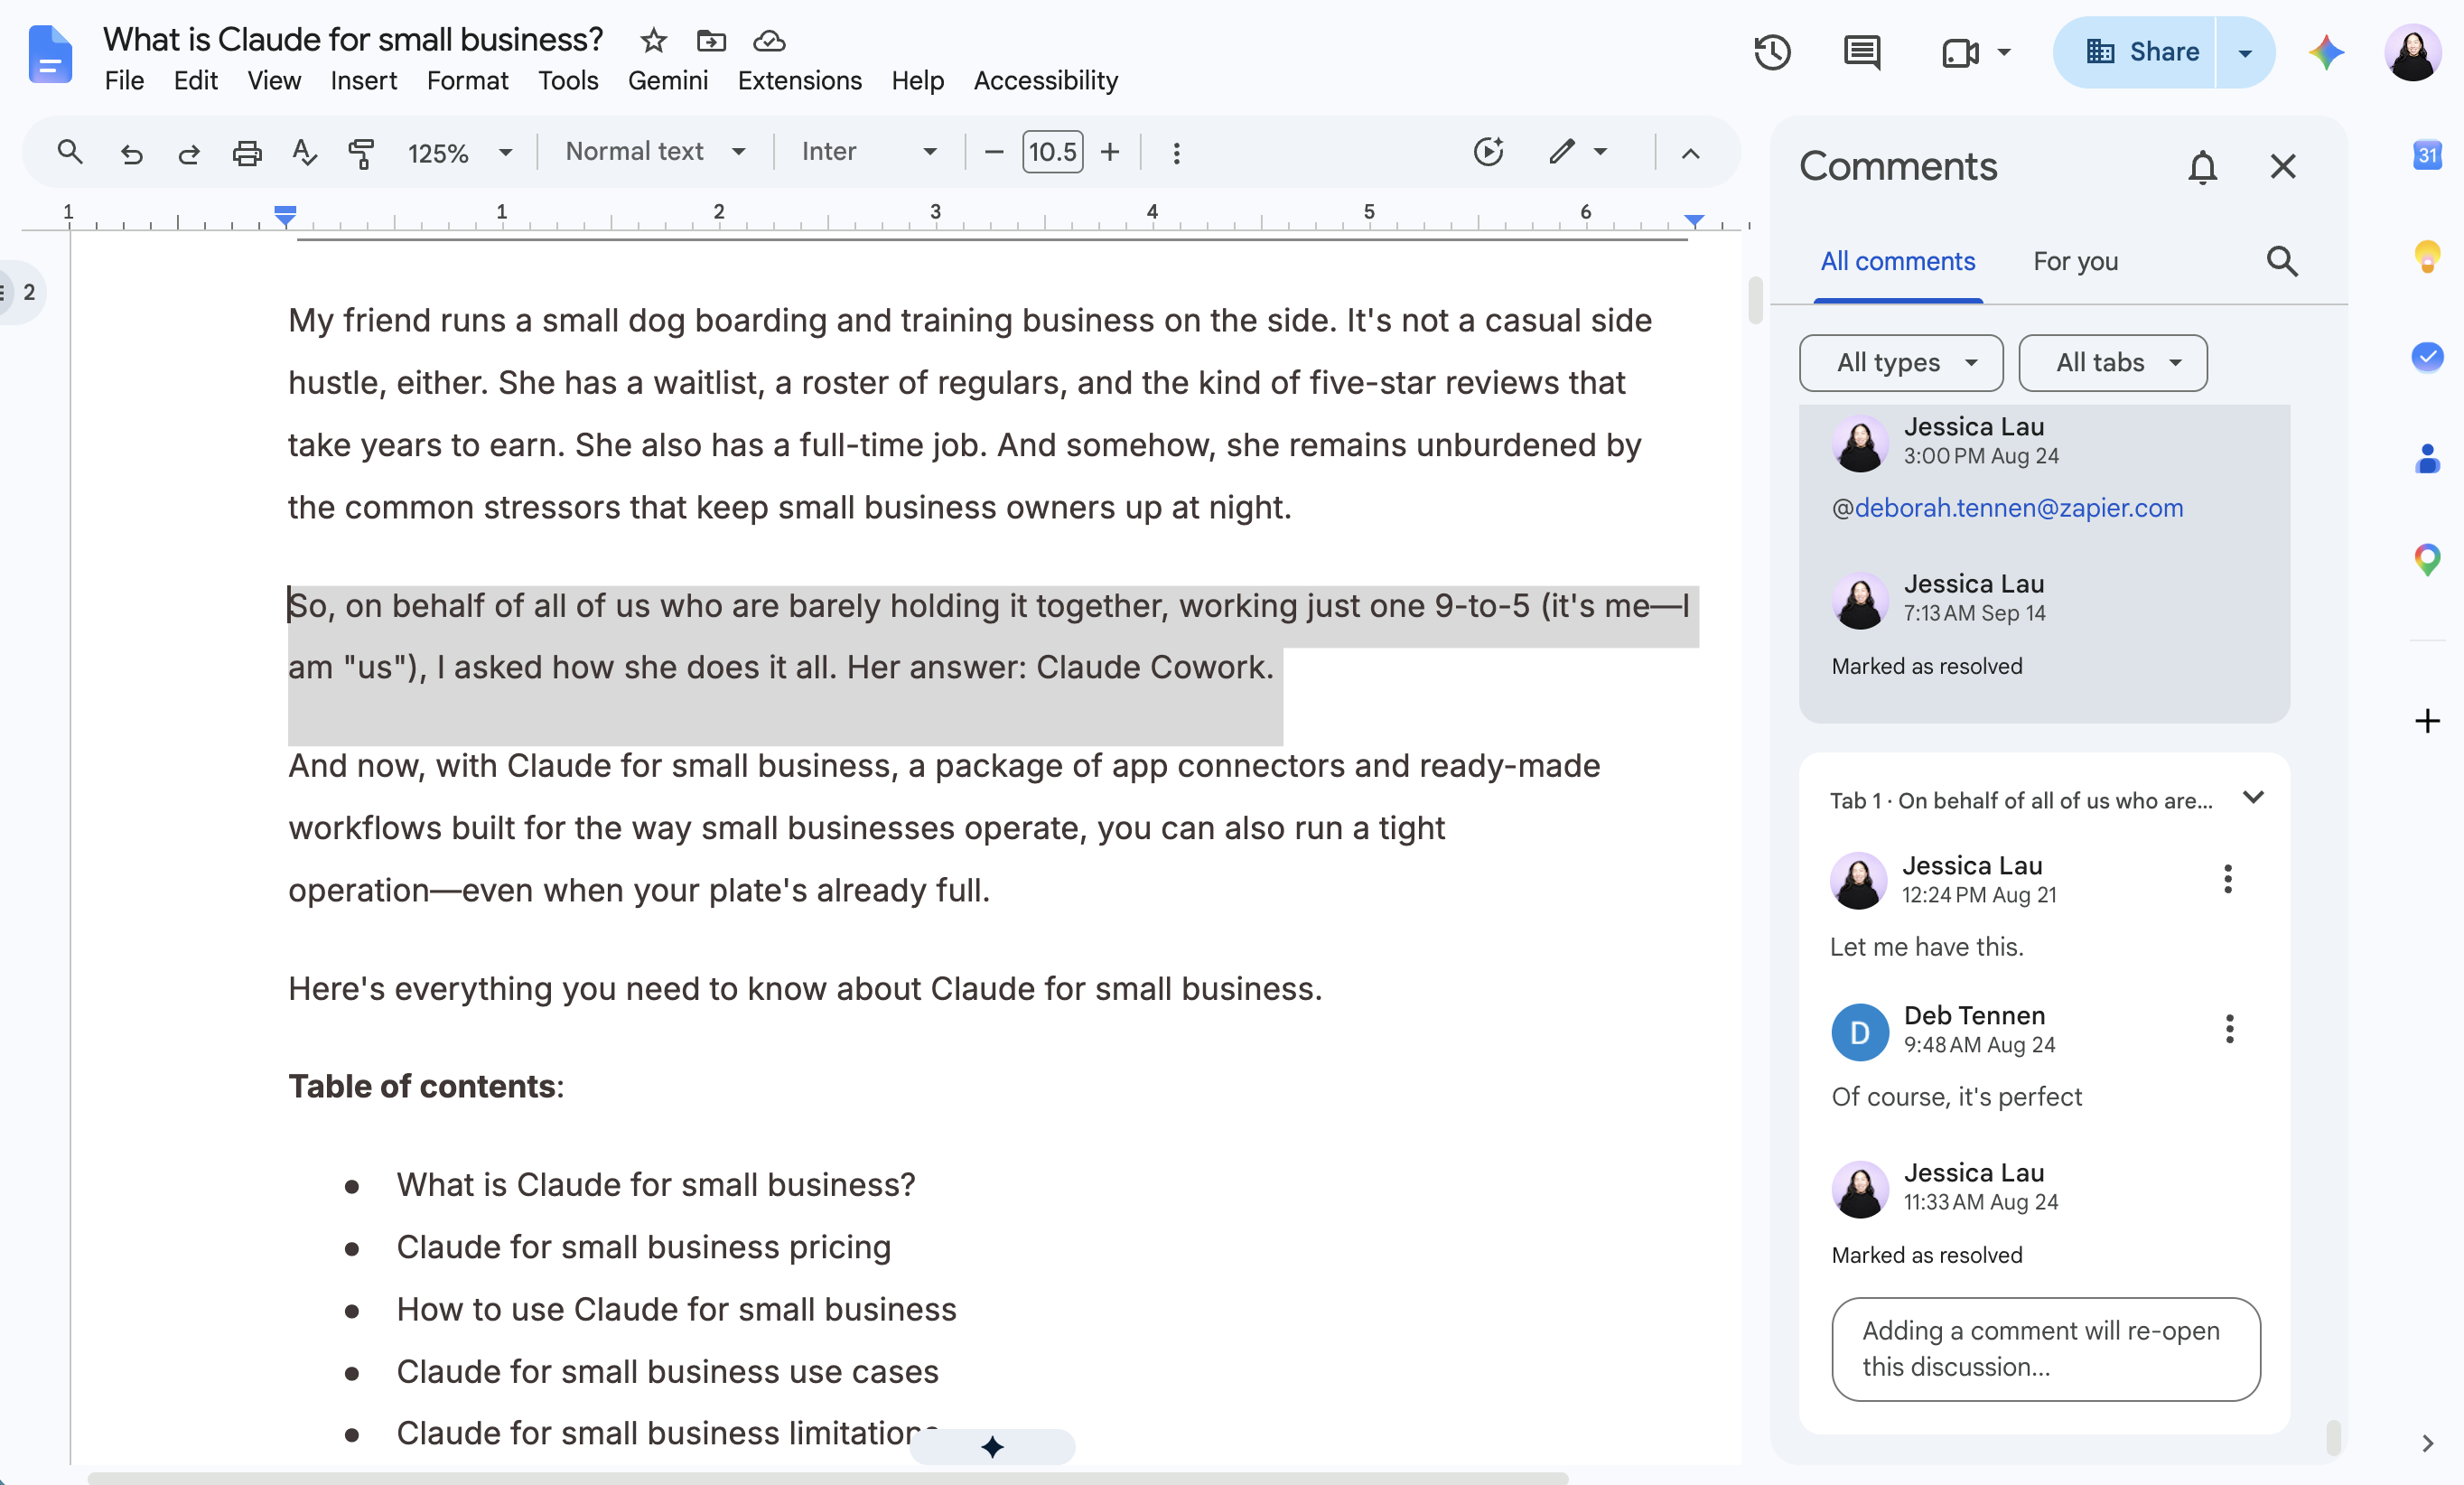Open Google Calendar side panel
The width and height of the screenshot is (2464, 1485).
2427,155
